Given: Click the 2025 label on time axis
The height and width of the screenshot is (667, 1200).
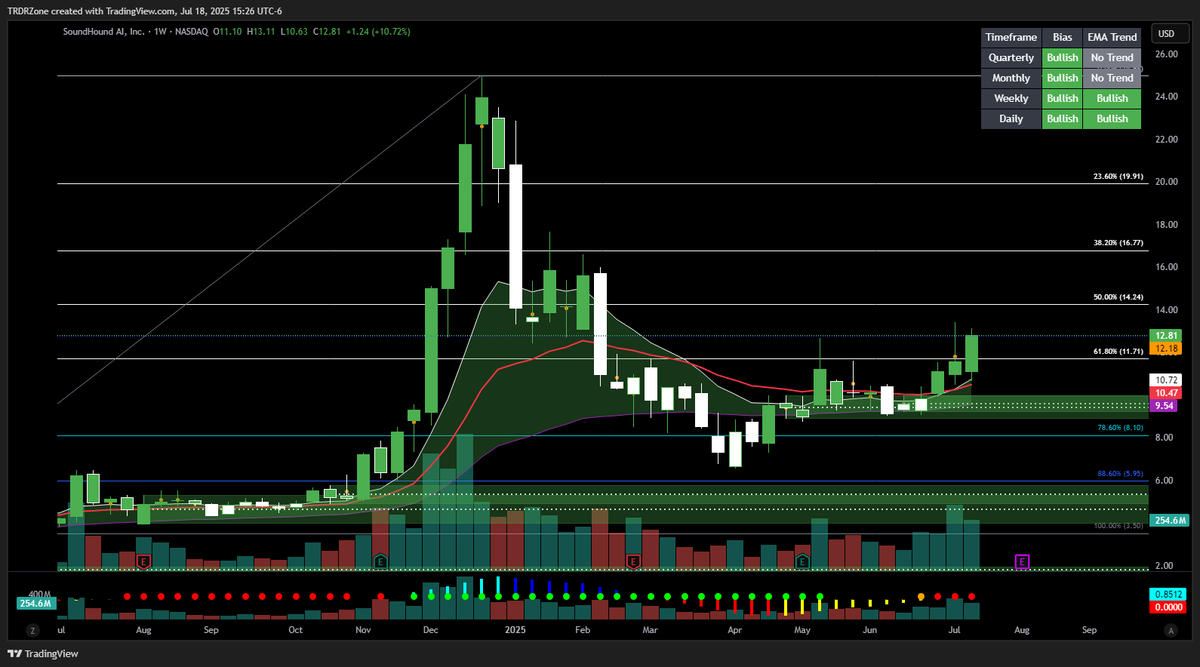Looking at the screenshot, I should (x=515, y=631).
